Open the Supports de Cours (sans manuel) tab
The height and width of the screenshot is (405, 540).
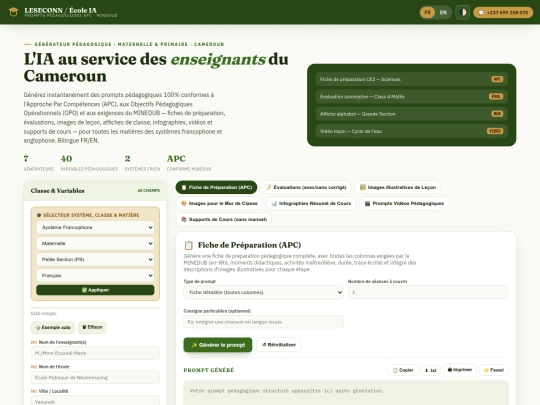tap(224, 219)
